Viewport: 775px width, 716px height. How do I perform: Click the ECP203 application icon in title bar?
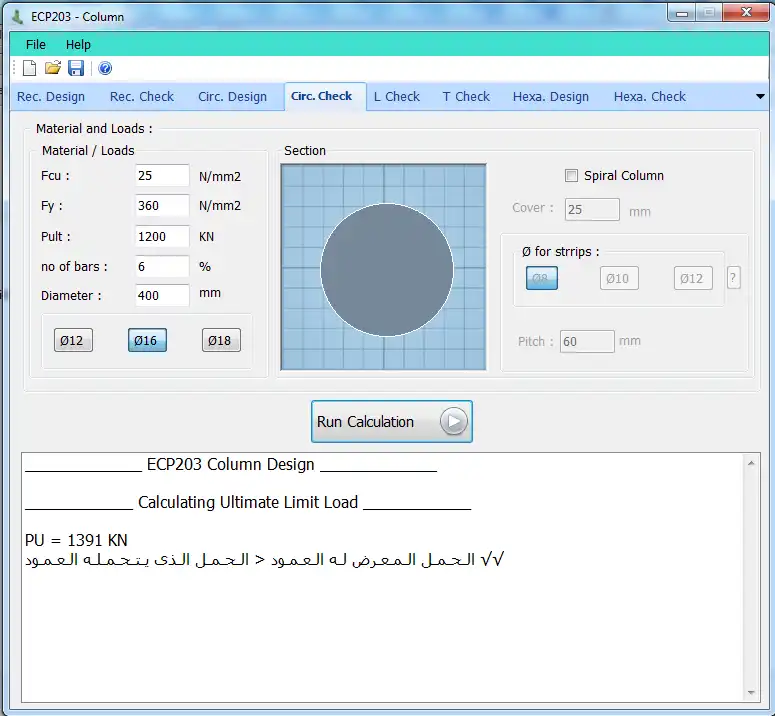click(18, 17)
